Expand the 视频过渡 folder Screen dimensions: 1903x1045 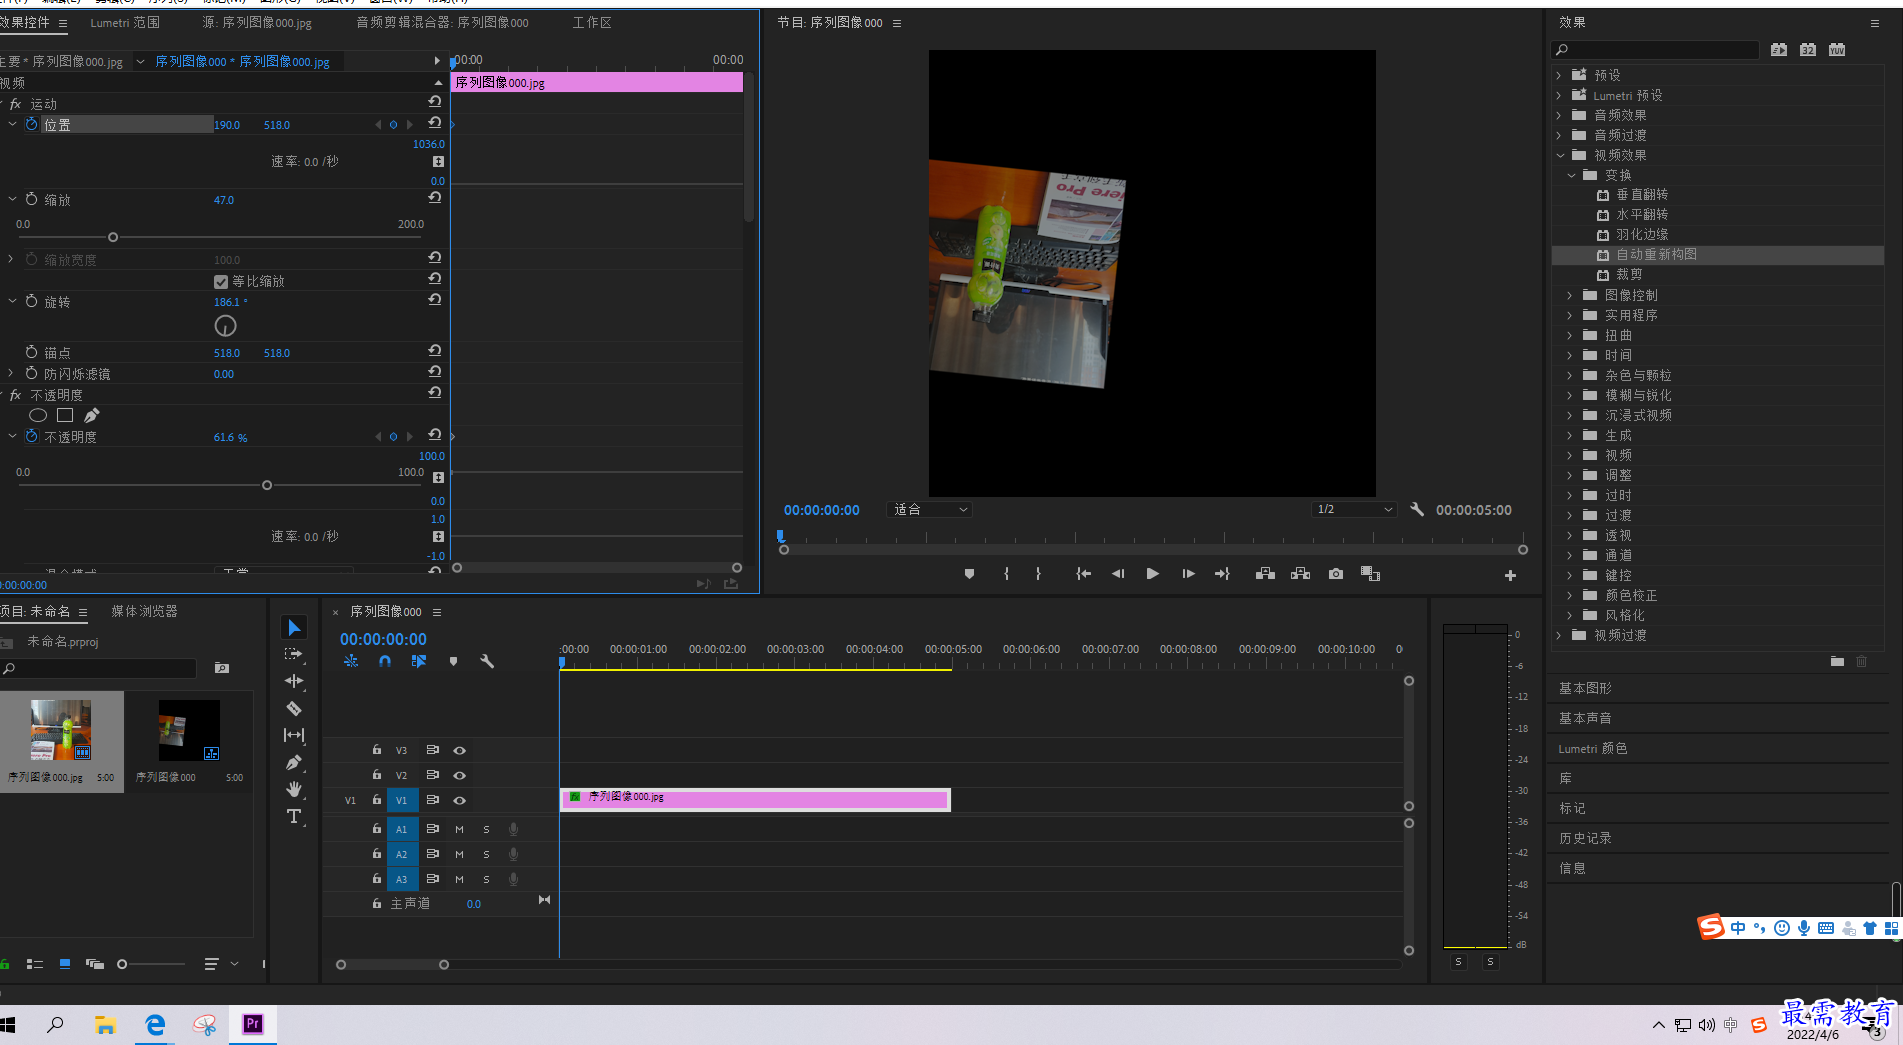point(1559,635)
